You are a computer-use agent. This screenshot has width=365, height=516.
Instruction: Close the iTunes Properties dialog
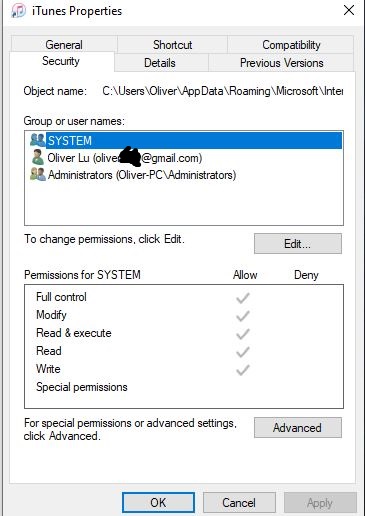349,10
